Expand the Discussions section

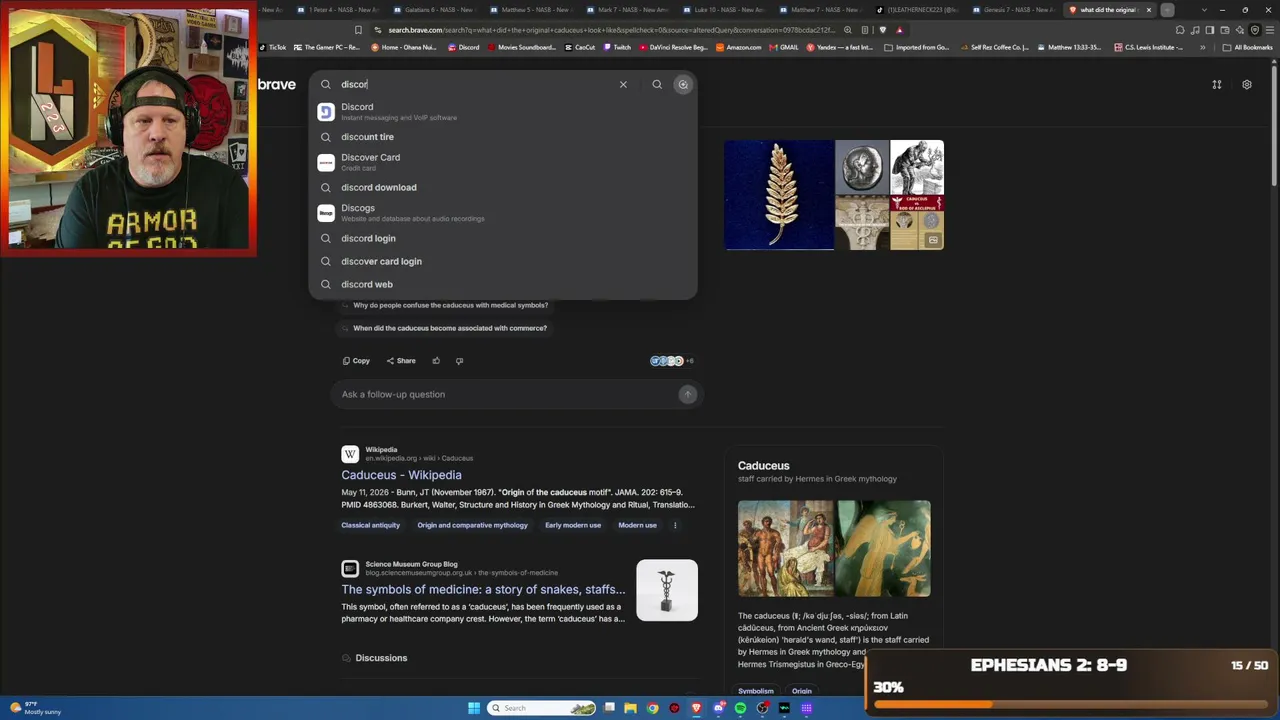click(x=375, y=658)
